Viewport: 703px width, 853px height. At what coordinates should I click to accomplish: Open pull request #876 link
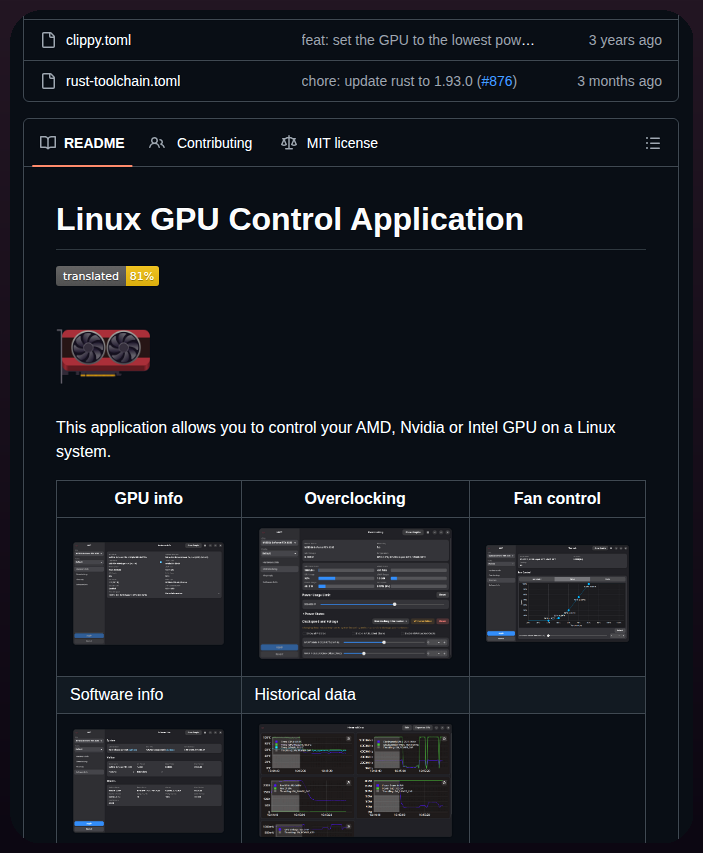[x=497, y=81]
